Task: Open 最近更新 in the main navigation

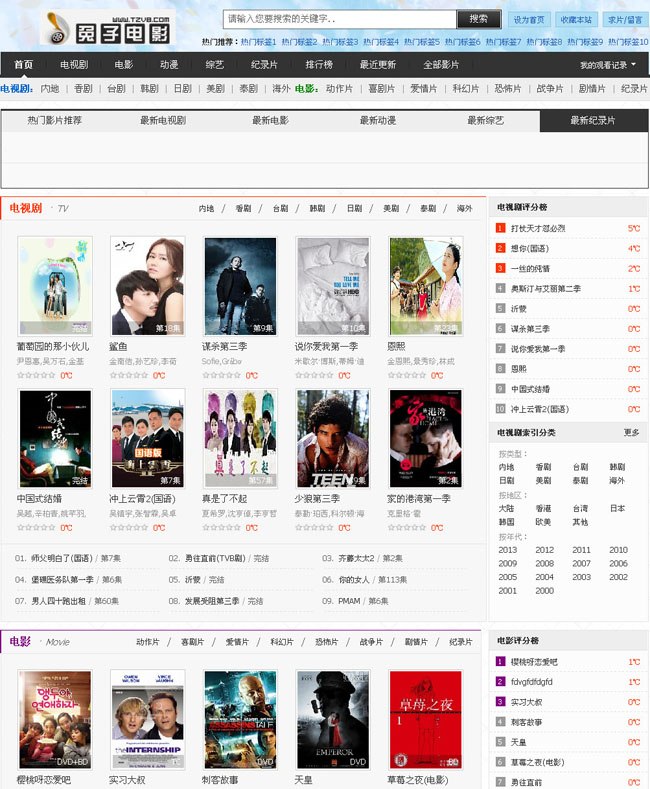Action: [377, 64]
